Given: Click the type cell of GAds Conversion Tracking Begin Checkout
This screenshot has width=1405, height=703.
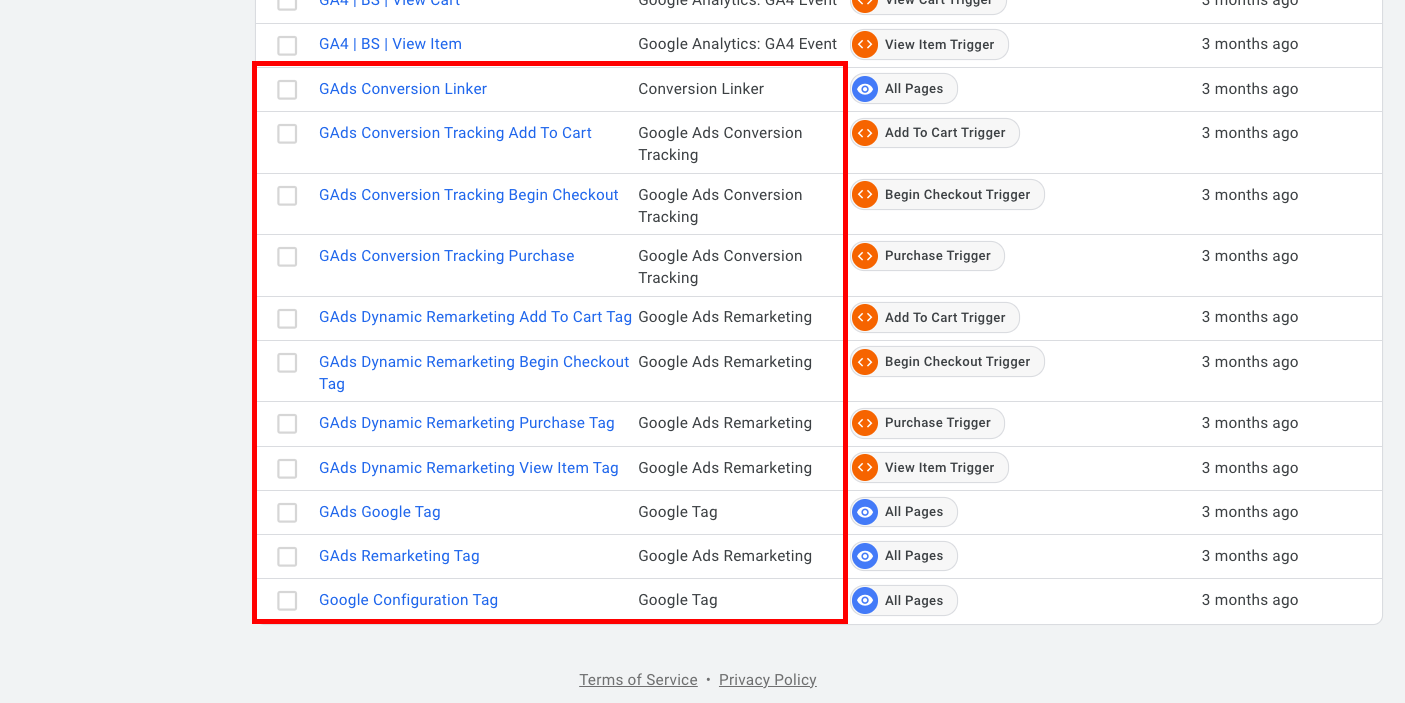Looking at the screenshot, I should pyautogui.click(x=720, y=206).
